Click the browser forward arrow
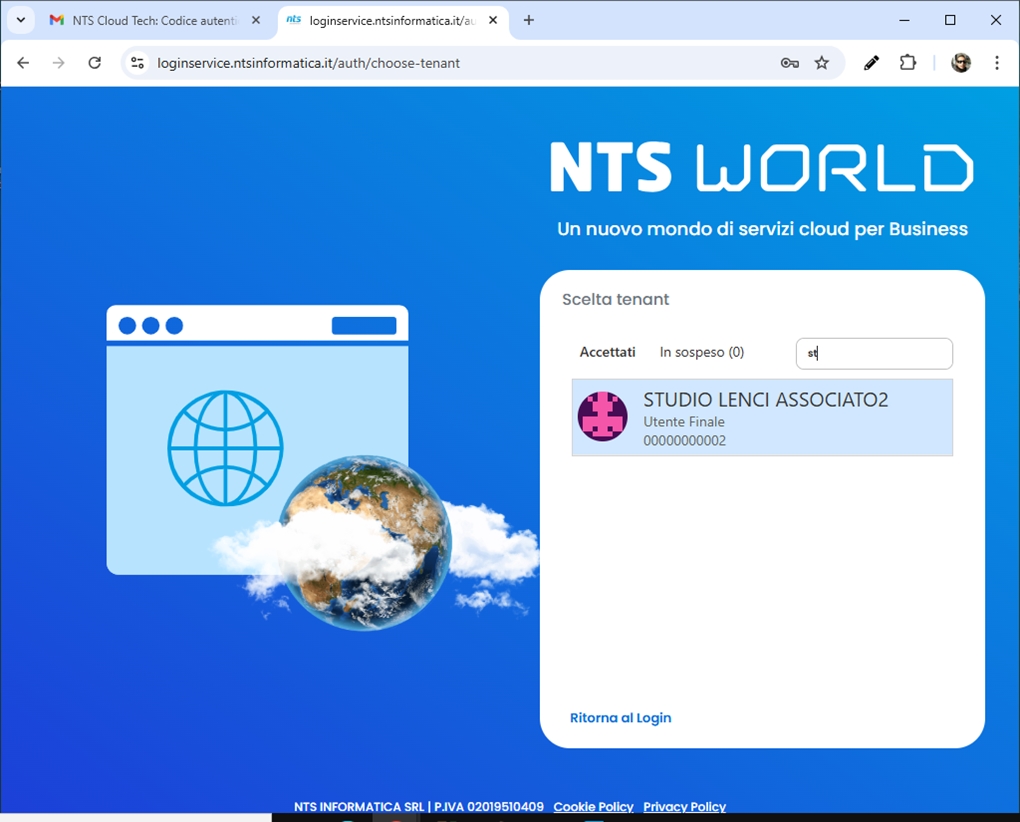The height and width of the screenshot is (822, 1020). 59,63
